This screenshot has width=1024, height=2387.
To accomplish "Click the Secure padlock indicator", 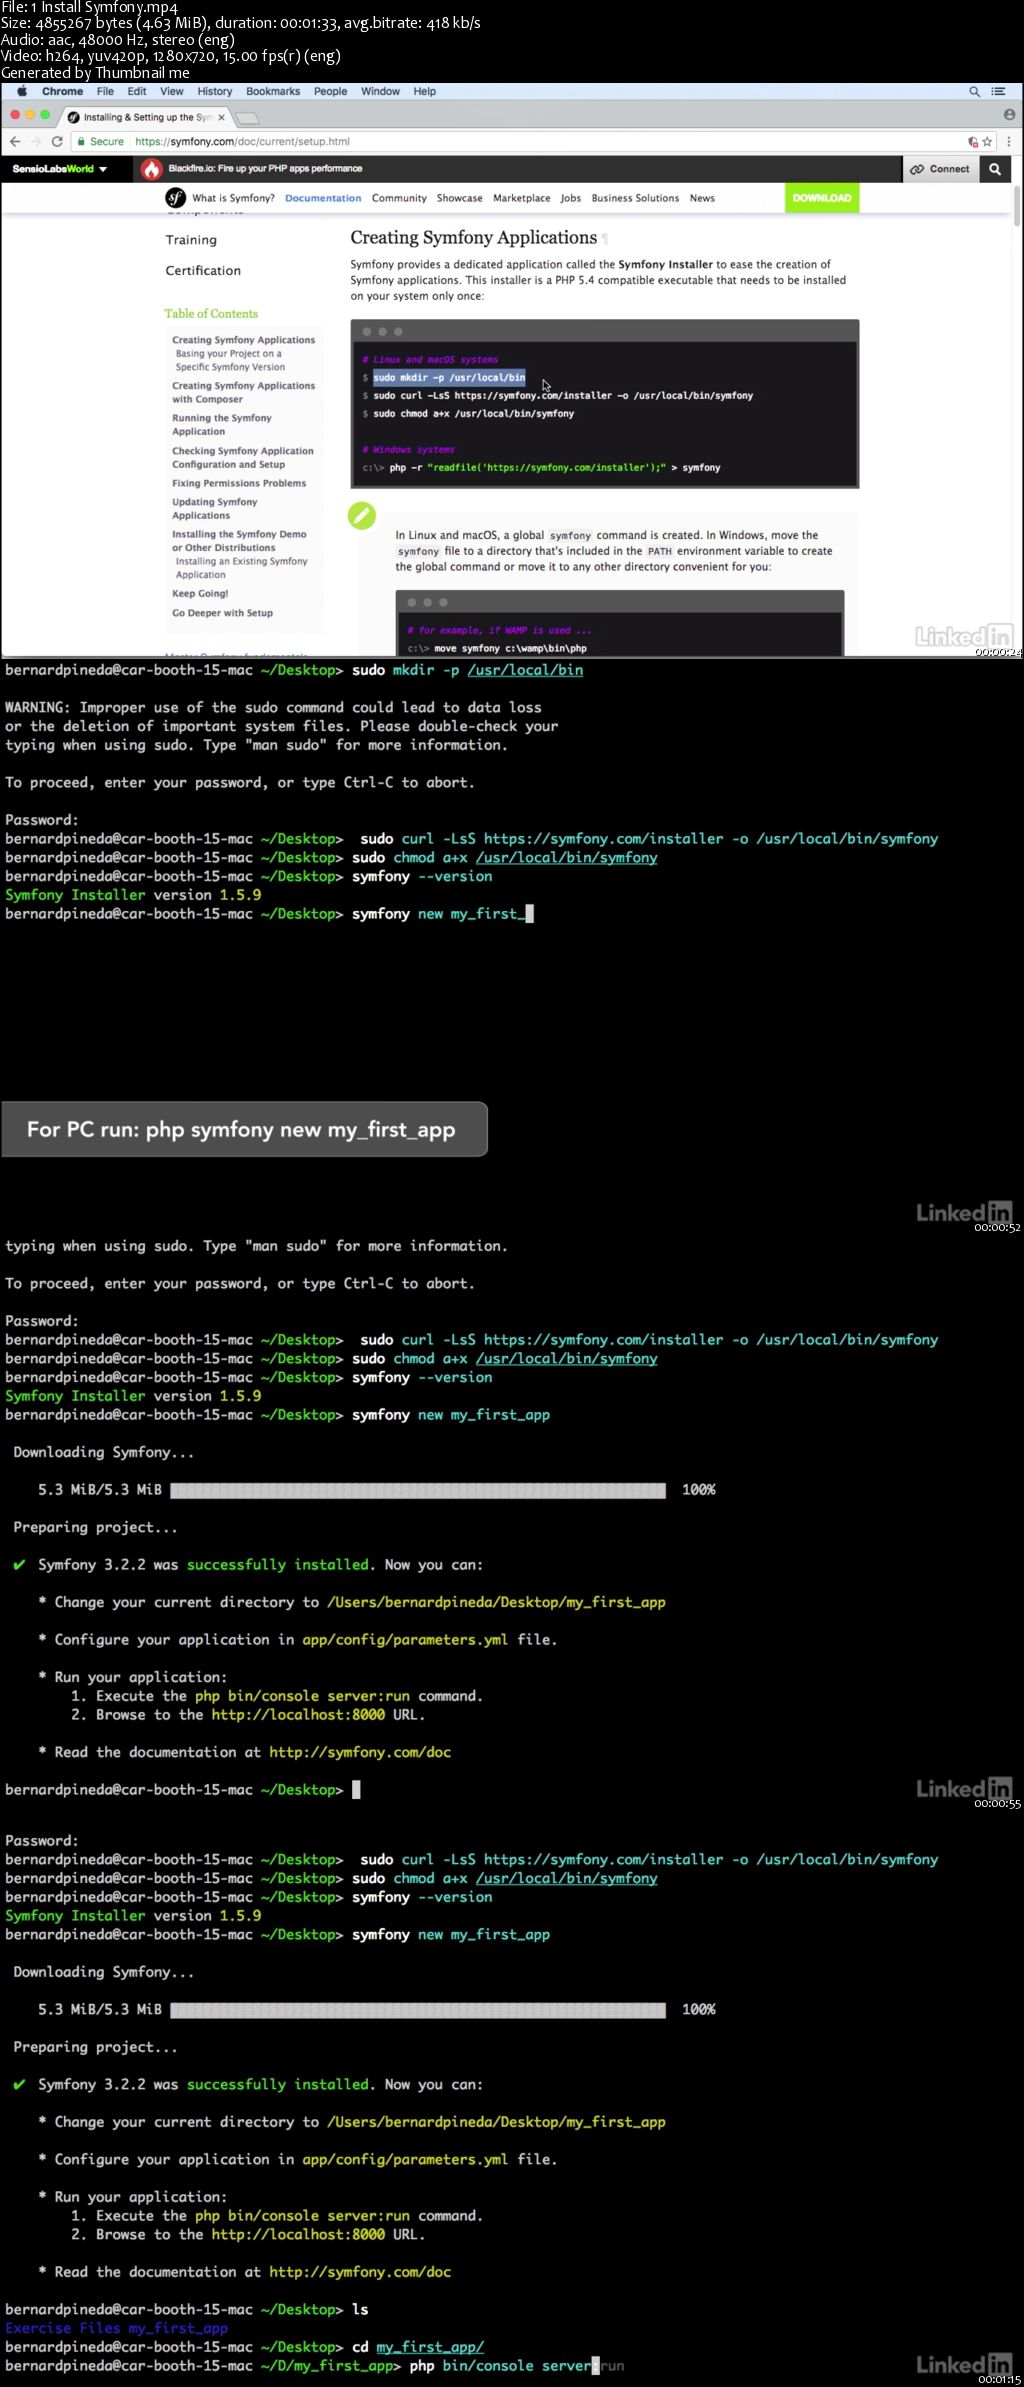I will click(x=100, y=141).
